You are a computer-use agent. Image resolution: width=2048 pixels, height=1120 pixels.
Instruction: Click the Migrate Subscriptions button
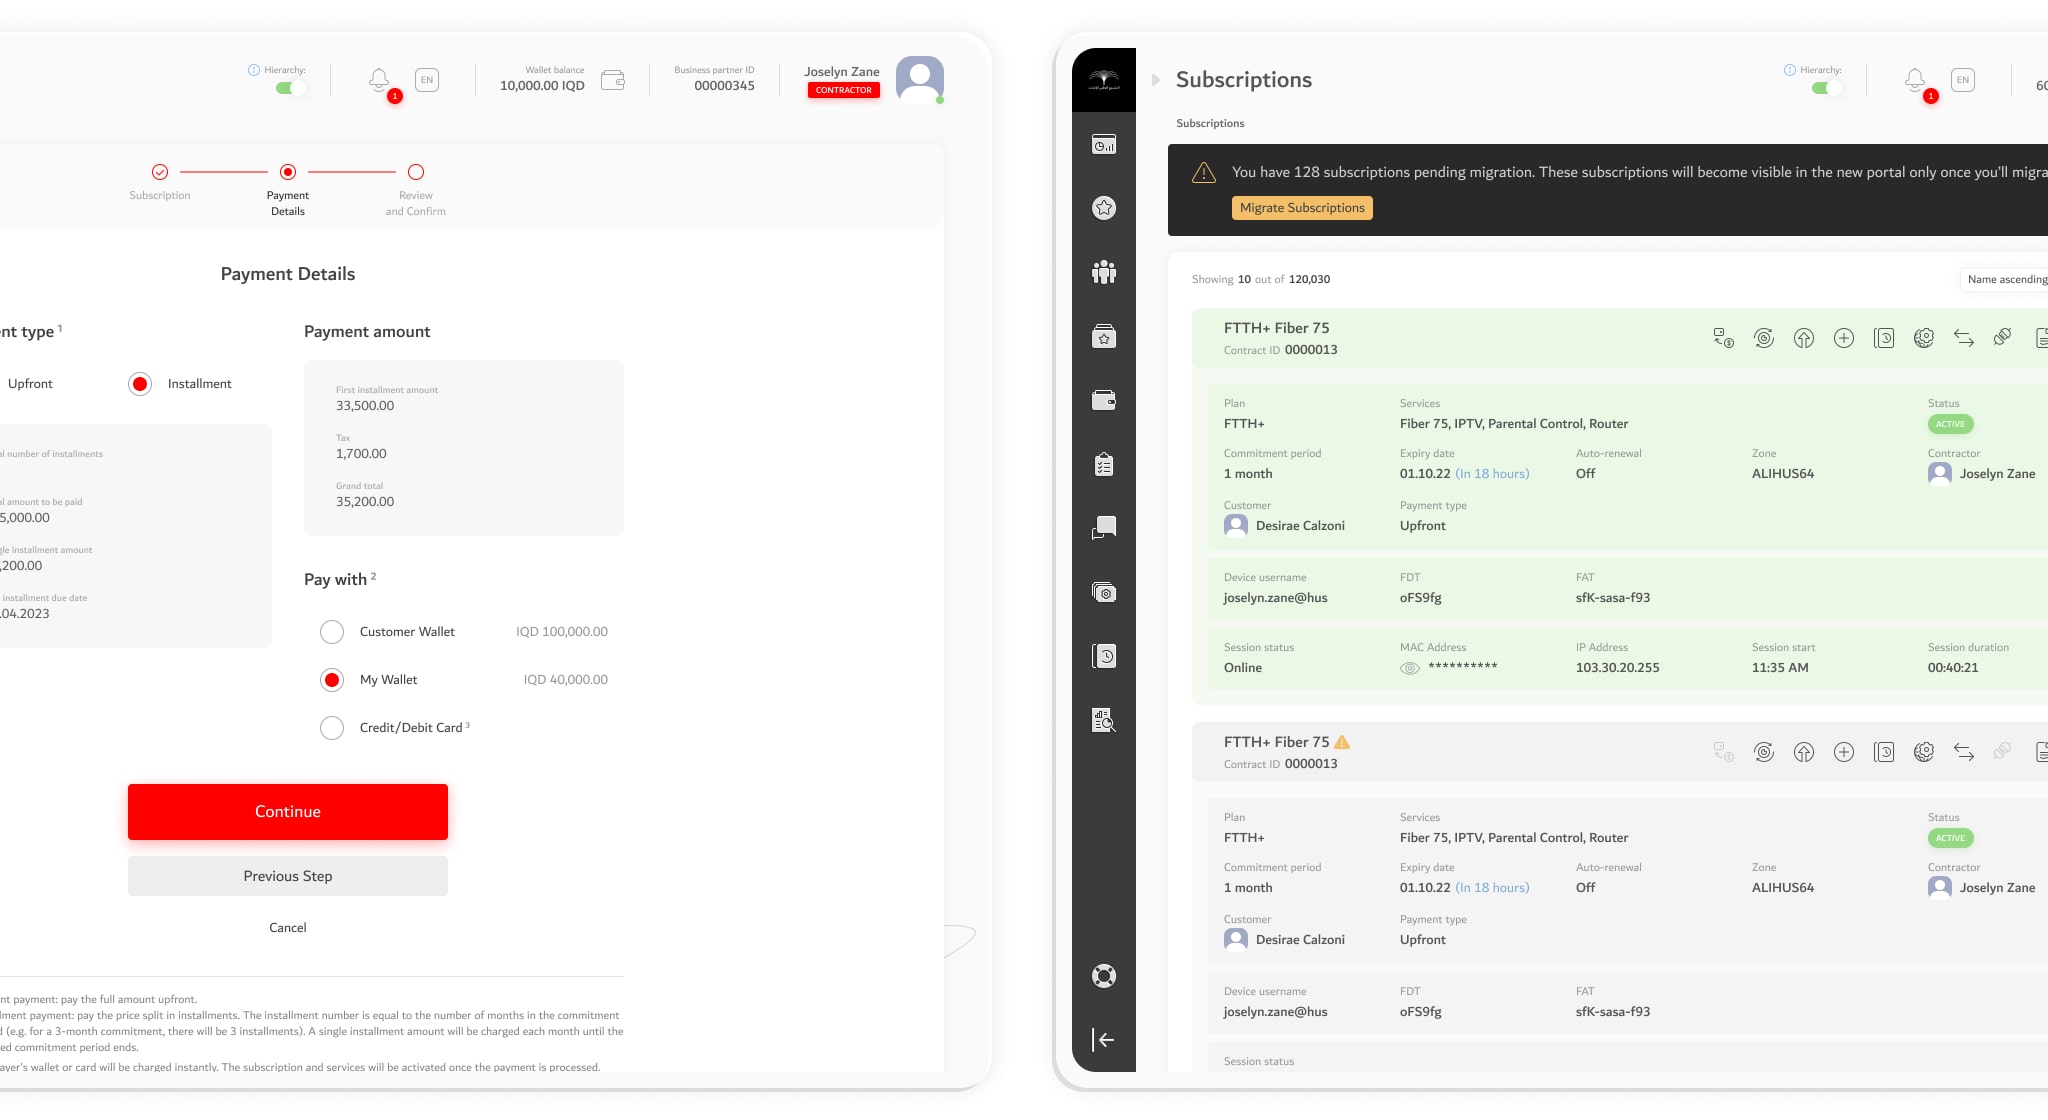click(x=1302, y=208)
